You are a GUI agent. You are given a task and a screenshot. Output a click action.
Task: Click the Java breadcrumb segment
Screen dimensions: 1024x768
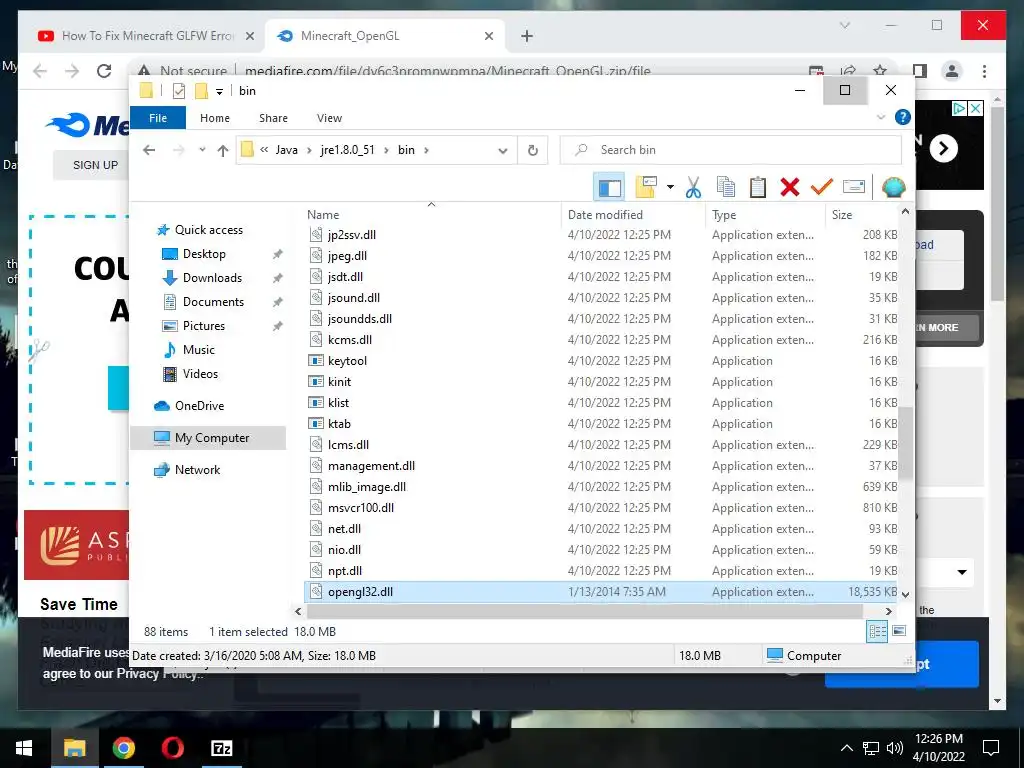287,150
